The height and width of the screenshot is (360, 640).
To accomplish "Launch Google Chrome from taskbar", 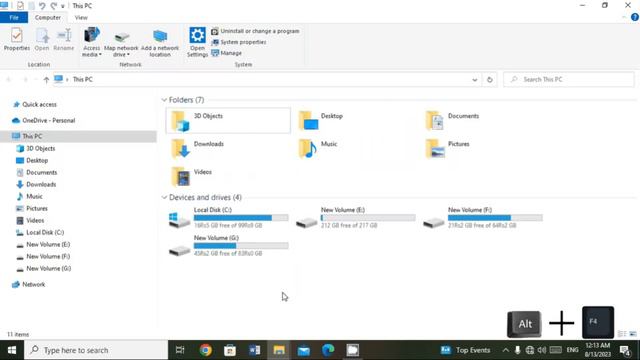I will [x=205, y=350].
